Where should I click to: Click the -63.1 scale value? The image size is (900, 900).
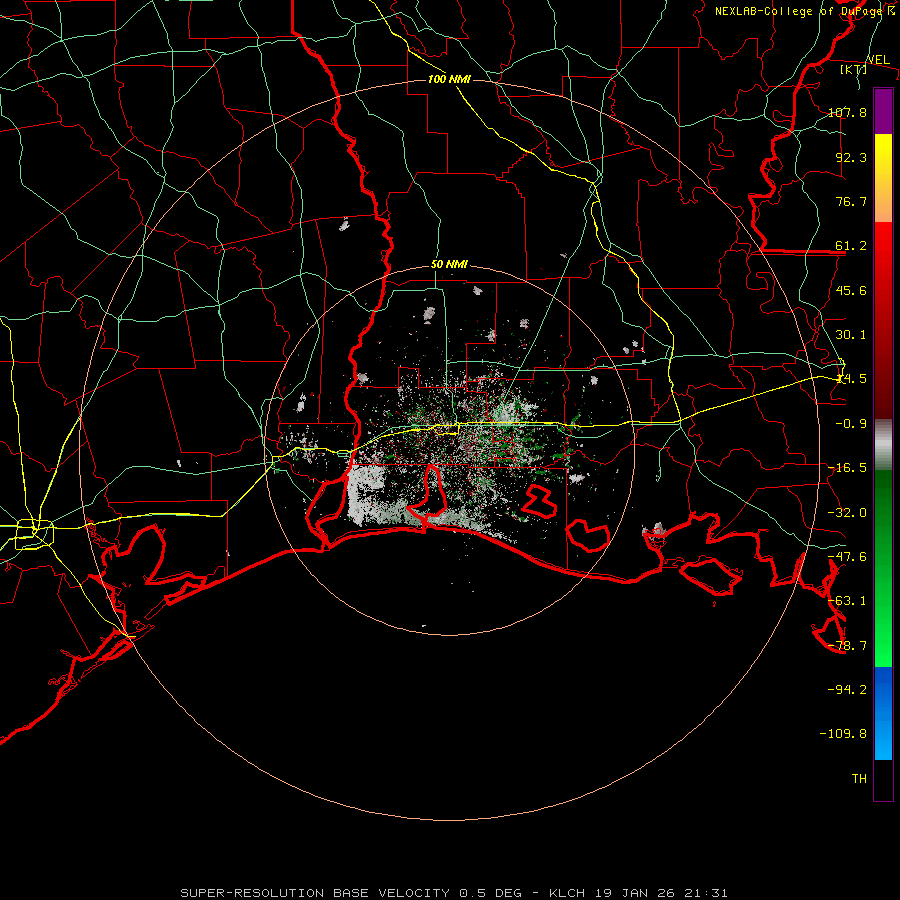point(847,601)
